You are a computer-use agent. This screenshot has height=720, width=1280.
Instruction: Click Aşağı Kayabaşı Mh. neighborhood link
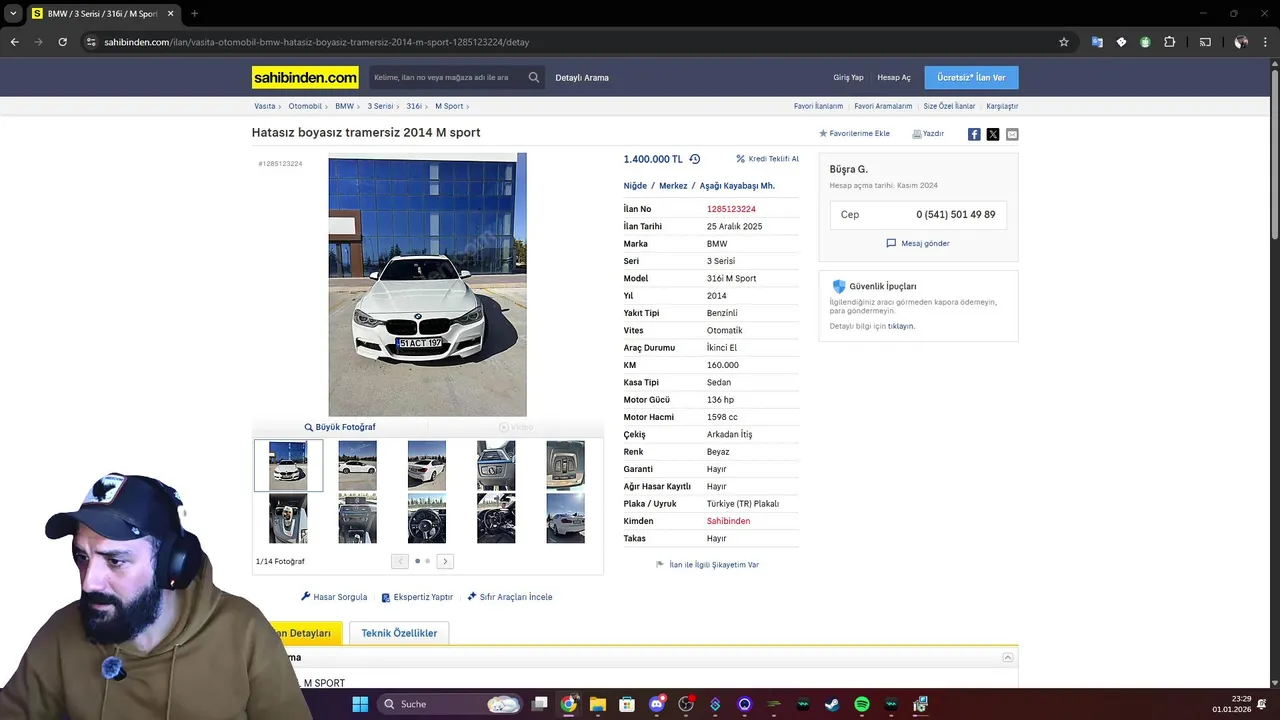tap(737, 186)
